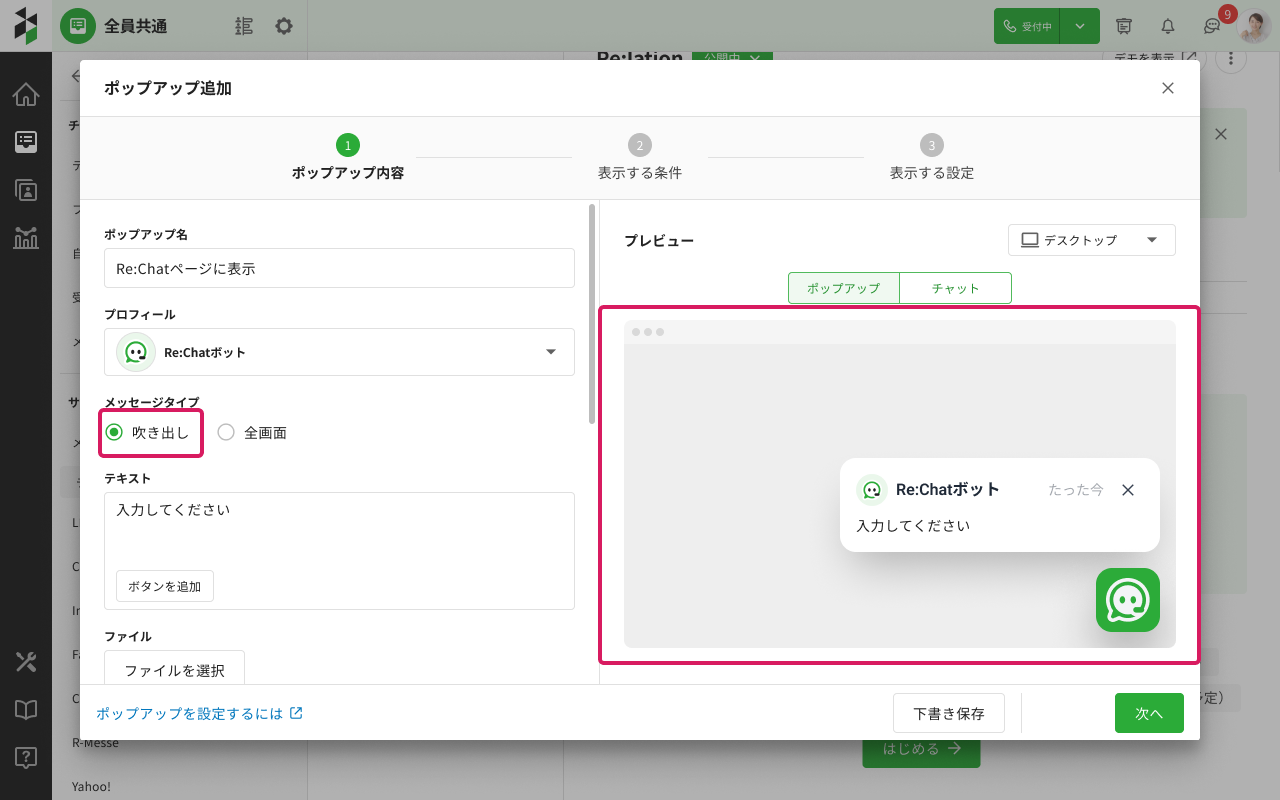Click the 下書き保存 button
This screenshot has width=1280, height=800.
pos(948,713)
